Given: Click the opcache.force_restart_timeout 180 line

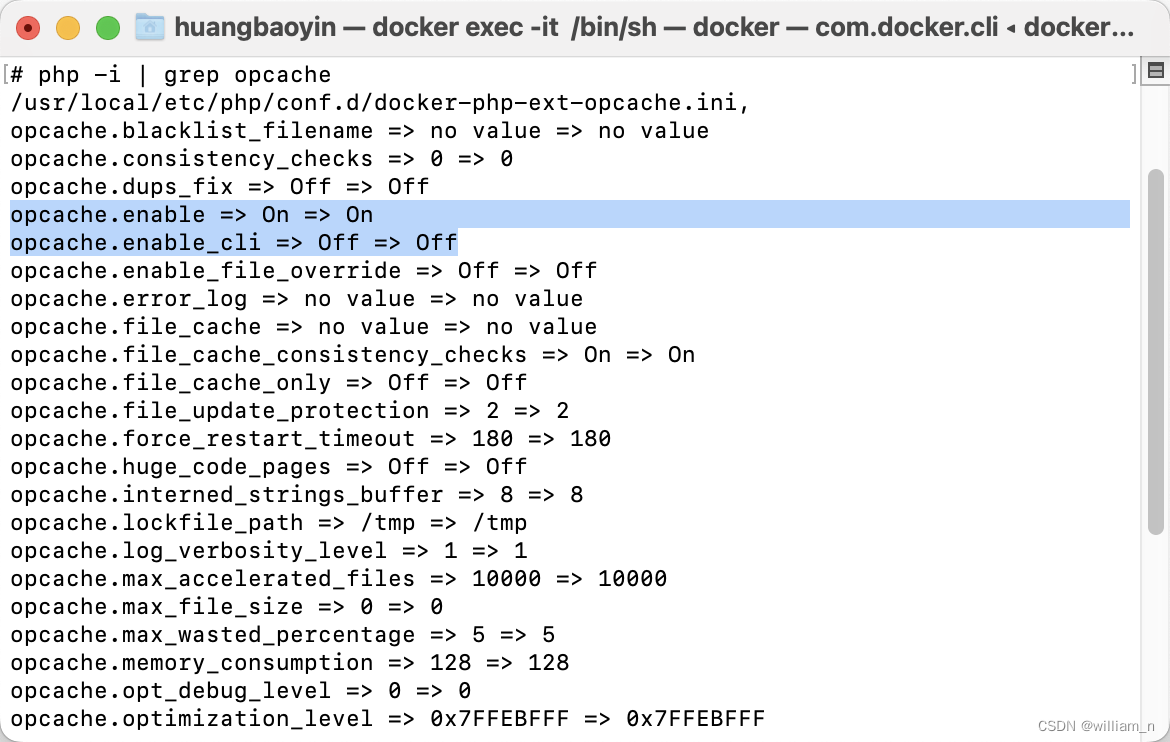Looking at the screenshot, I should point(310,438).
